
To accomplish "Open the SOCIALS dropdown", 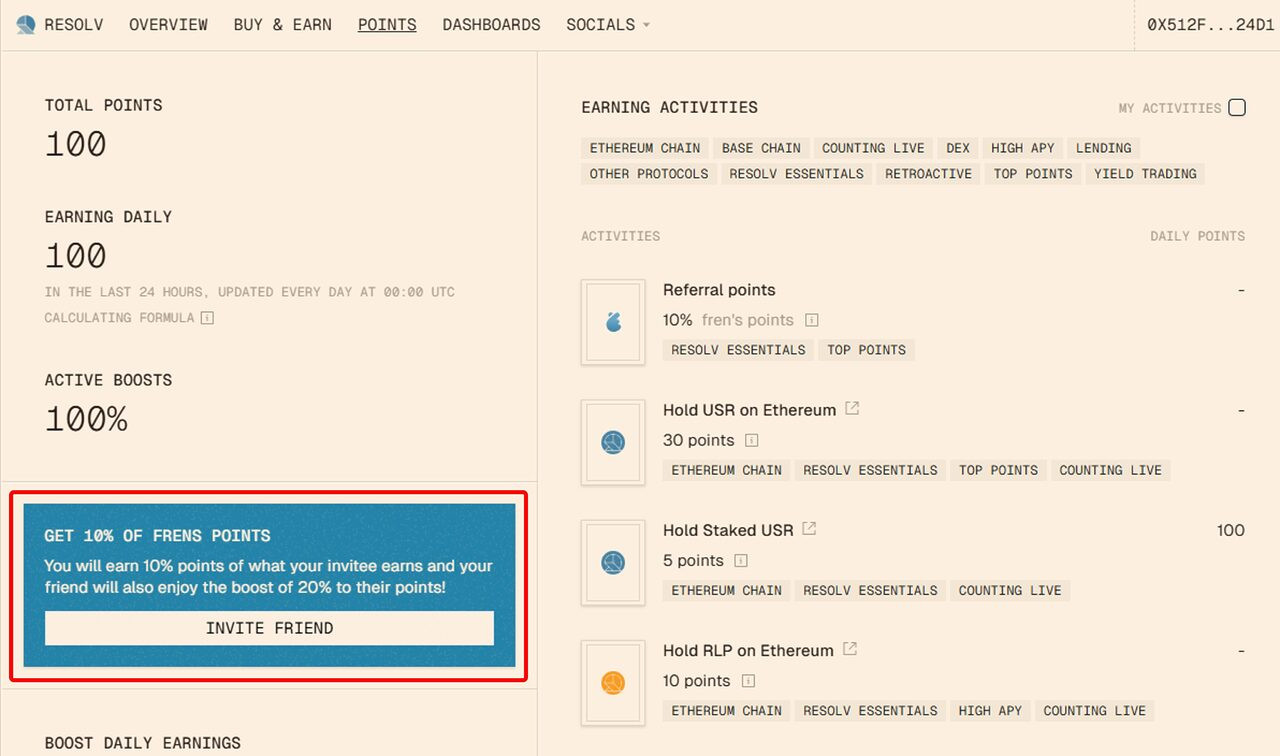I will 607,24.
